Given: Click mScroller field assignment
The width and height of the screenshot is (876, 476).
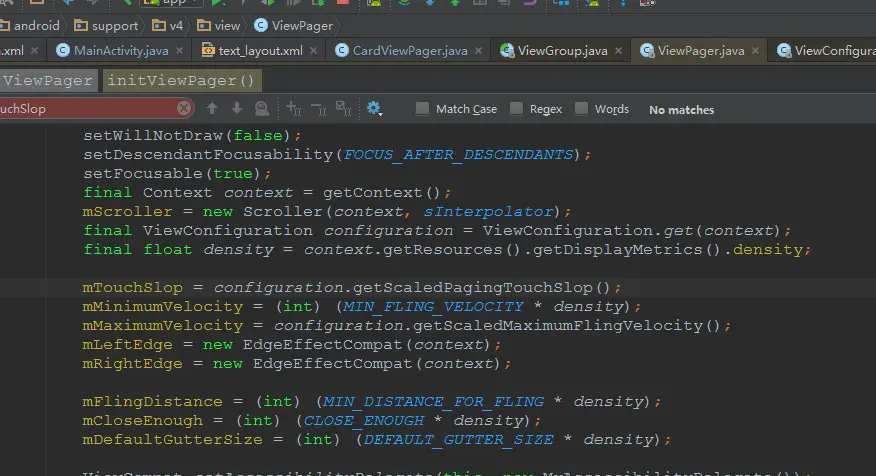Looking at the screenshot, I should pos(127,212).
